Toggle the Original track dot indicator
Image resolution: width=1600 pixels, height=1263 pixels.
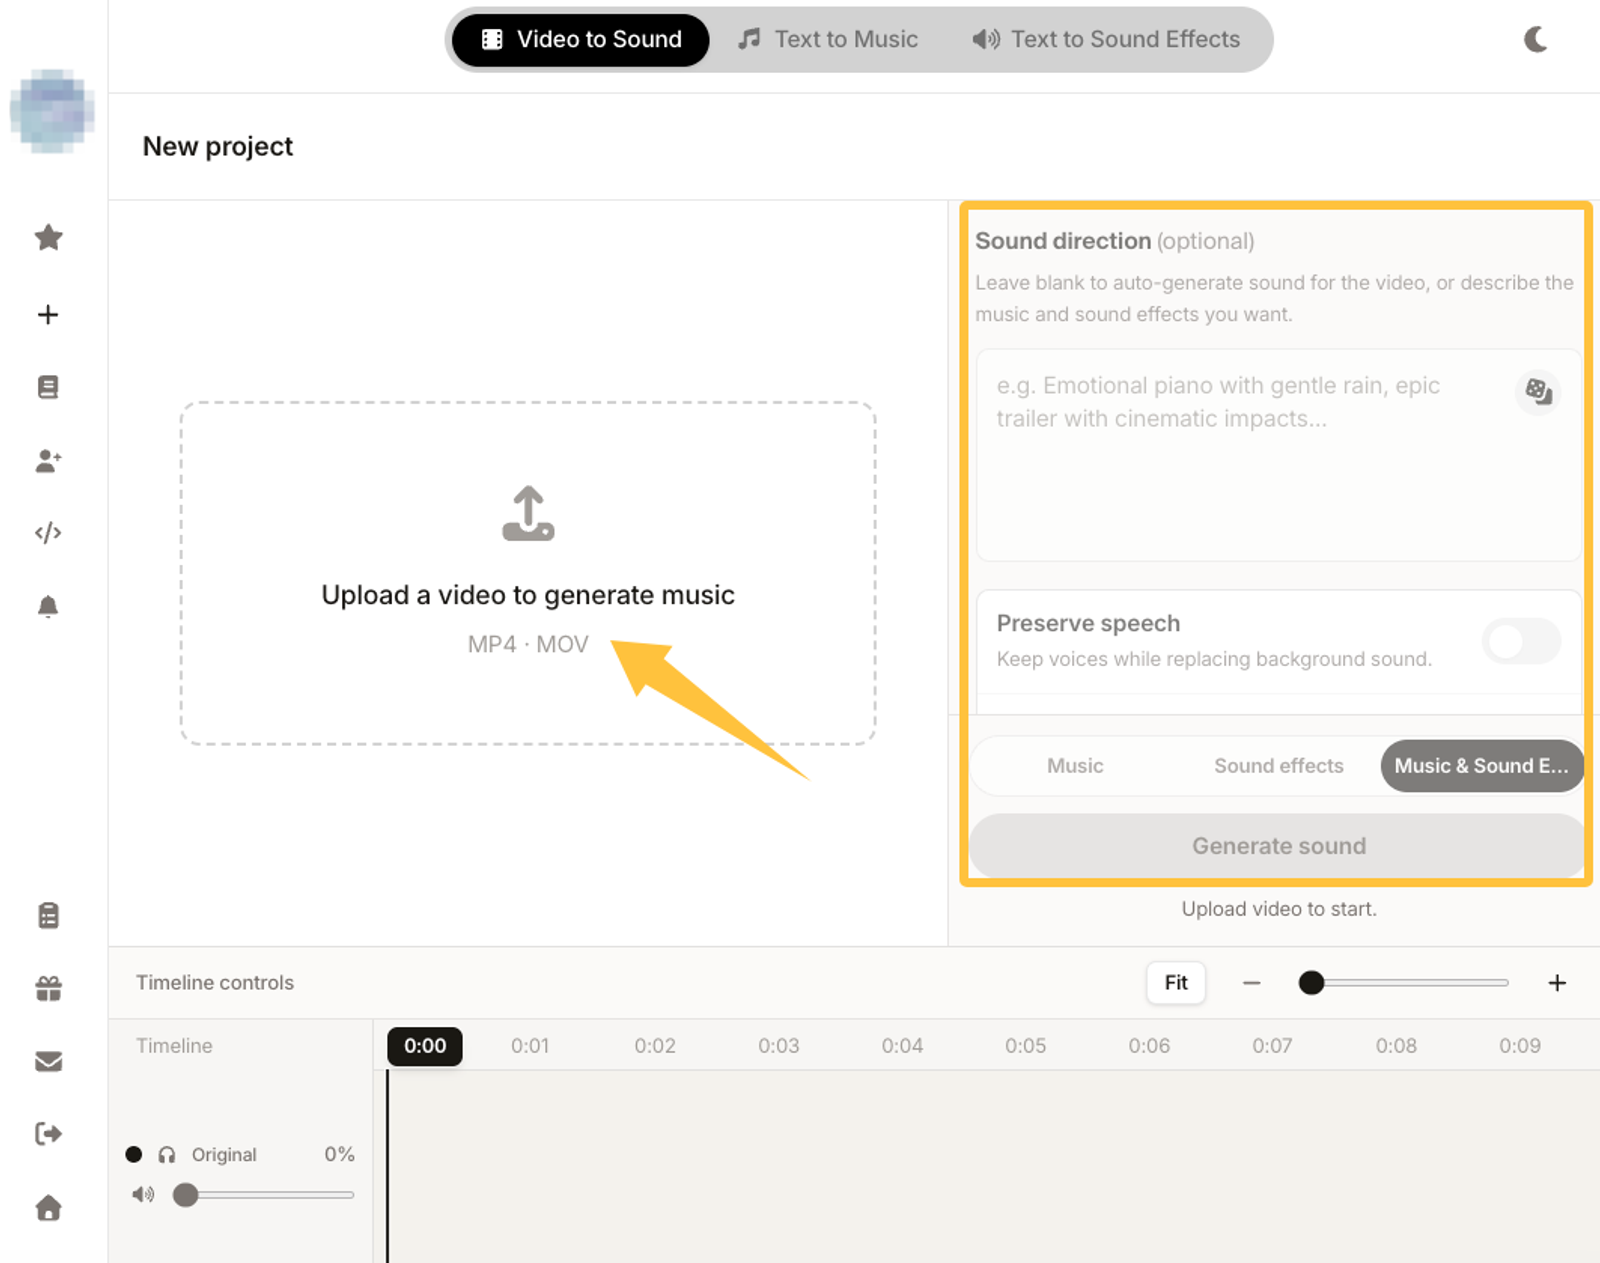pos(134,1154)
